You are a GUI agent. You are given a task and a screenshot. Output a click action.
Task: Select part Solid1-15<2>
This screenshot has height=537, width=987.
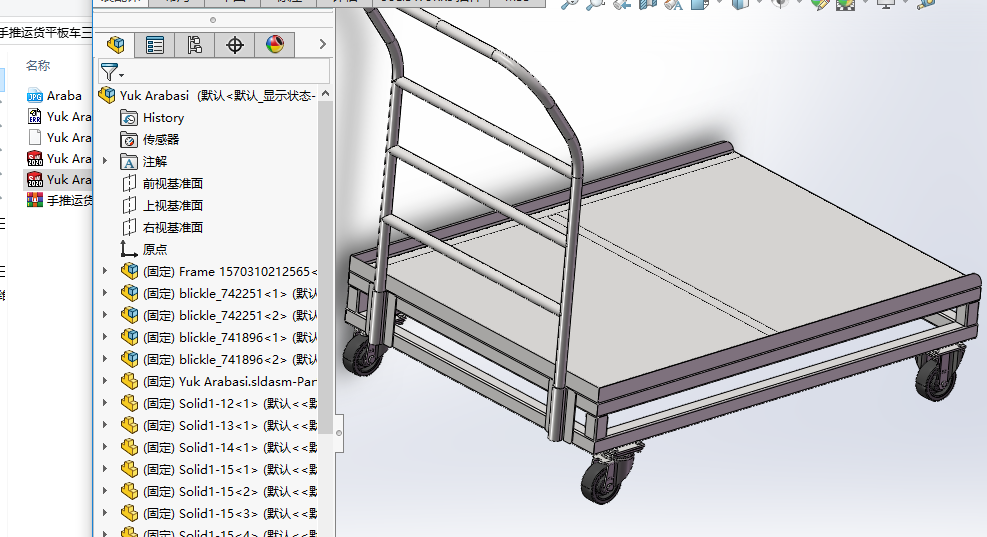pos(218,492)
